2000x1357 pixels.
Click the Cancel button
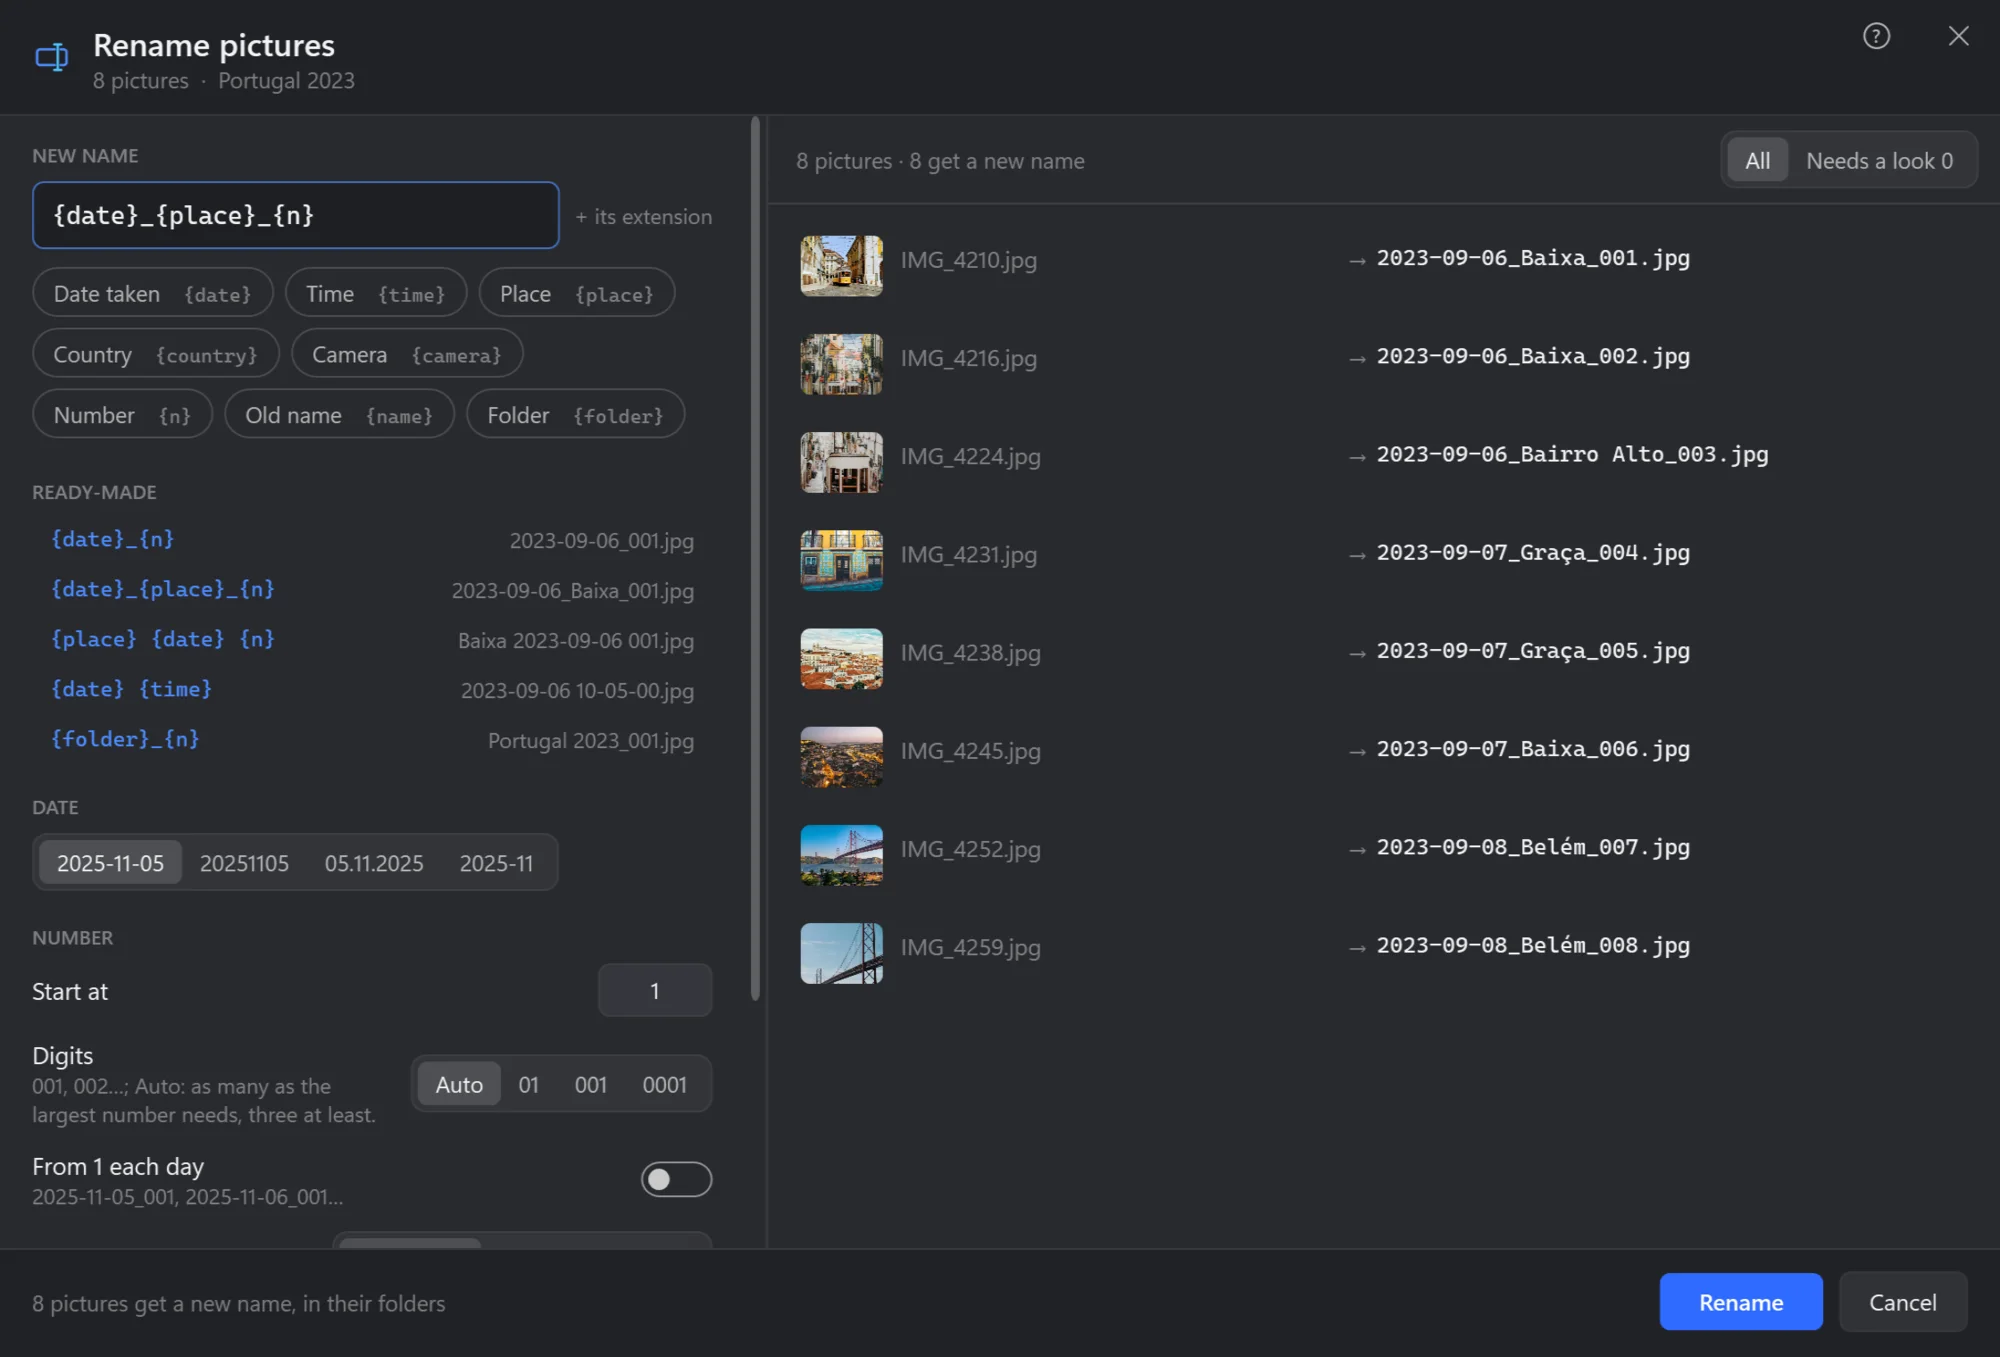1903,1302
